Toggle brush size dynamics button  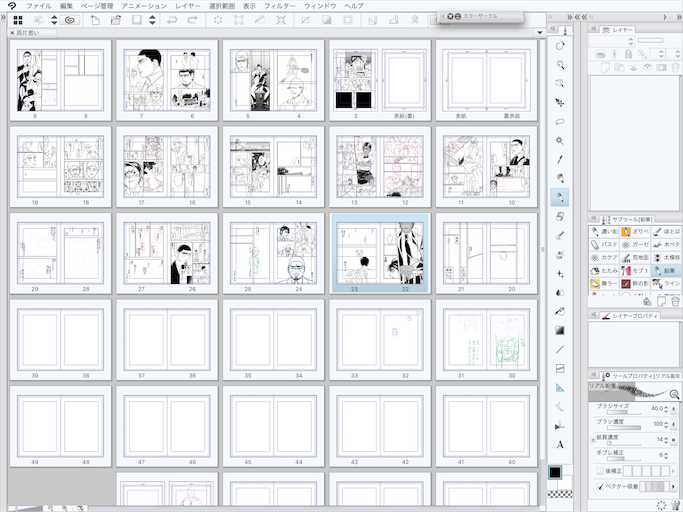tap(674, 409)
